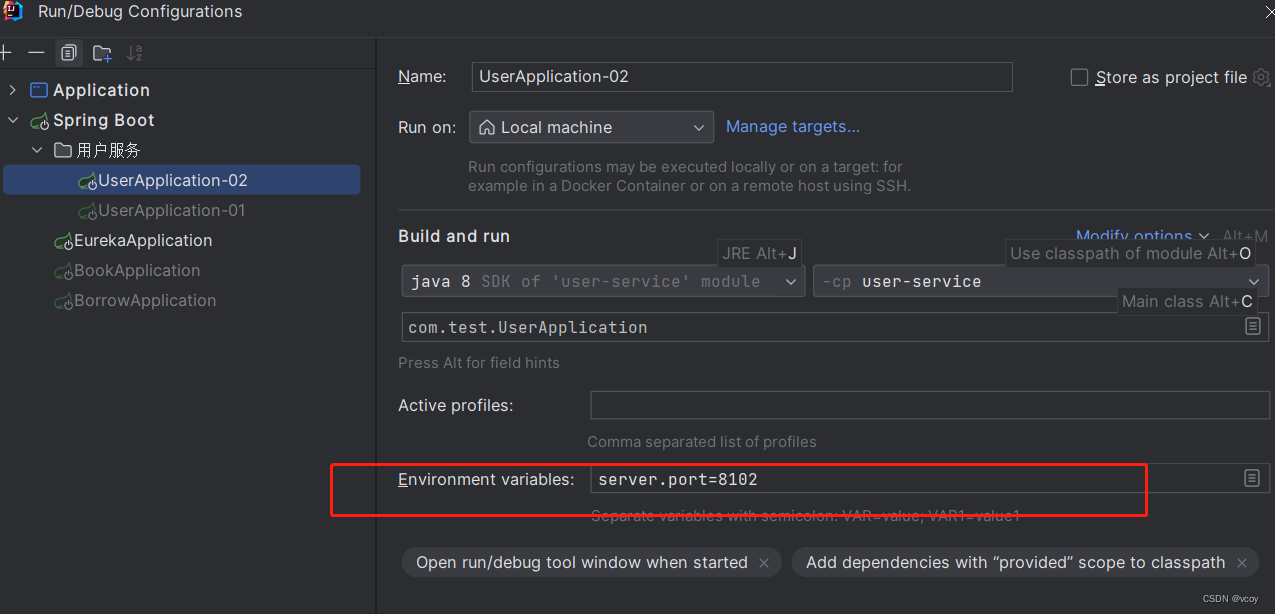Collapse the Spring Boot tree node
1275x614 pixels.
12,120
